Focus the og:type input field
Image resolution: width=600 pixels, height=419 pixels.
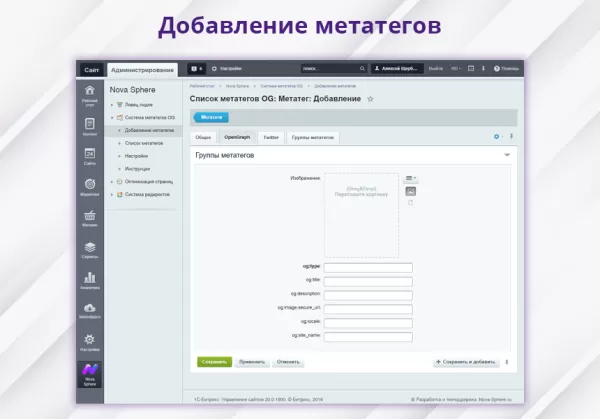368,268
